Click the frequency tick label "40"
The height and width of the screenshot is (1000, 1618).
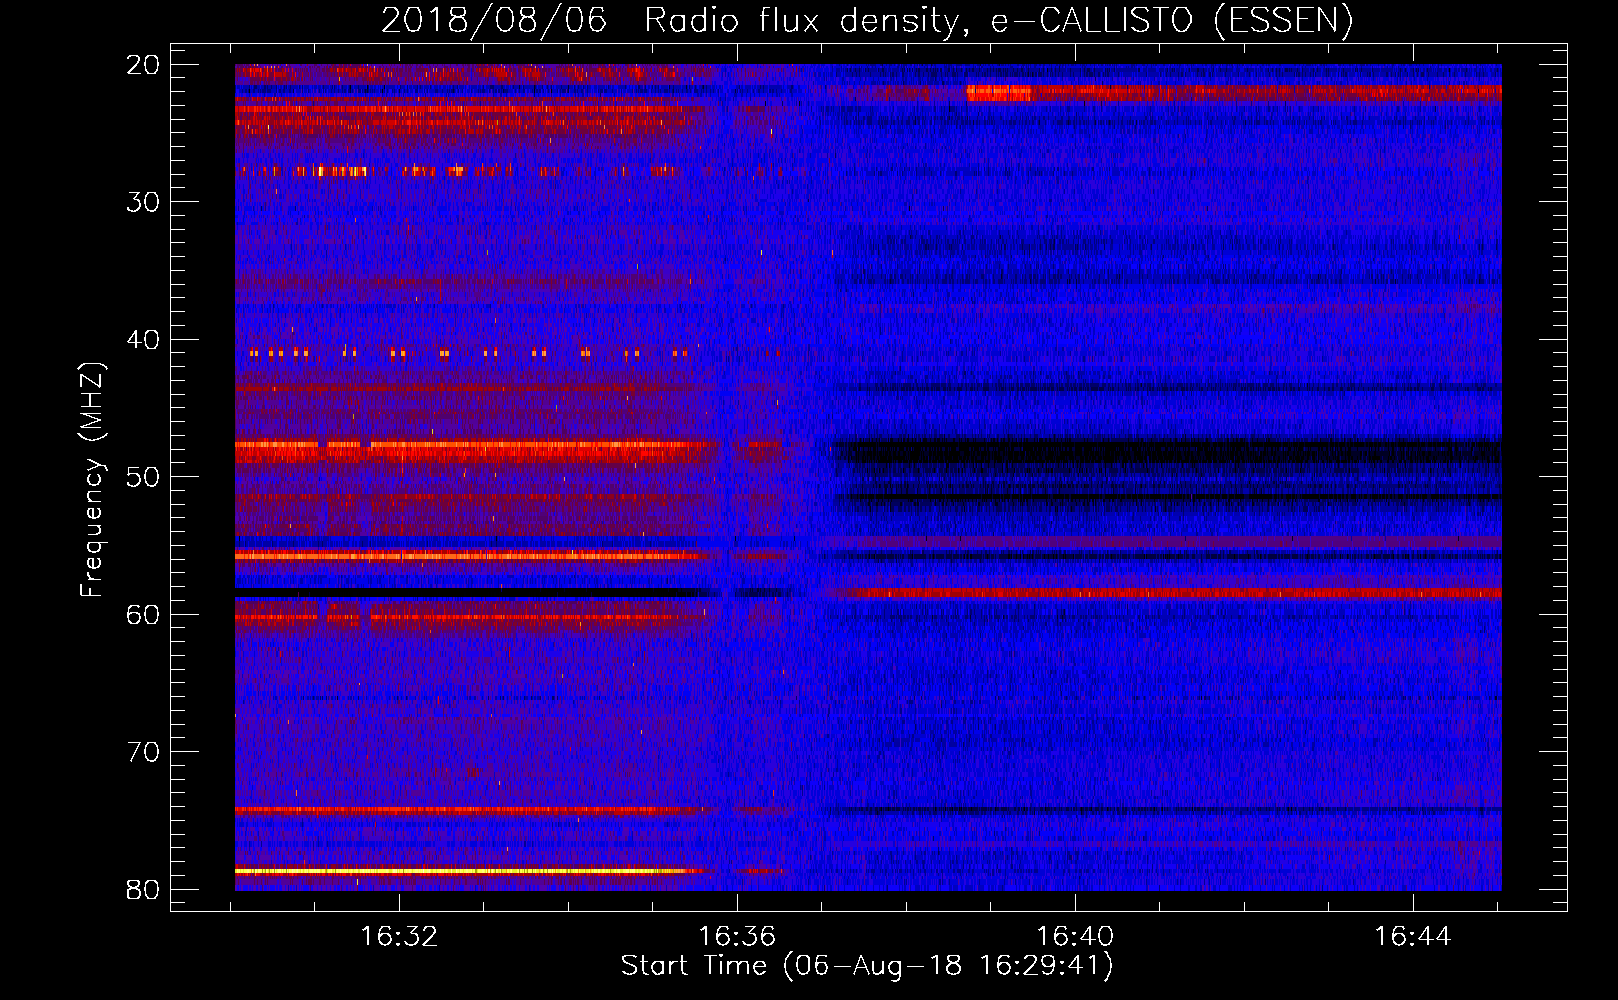point(144,340)
